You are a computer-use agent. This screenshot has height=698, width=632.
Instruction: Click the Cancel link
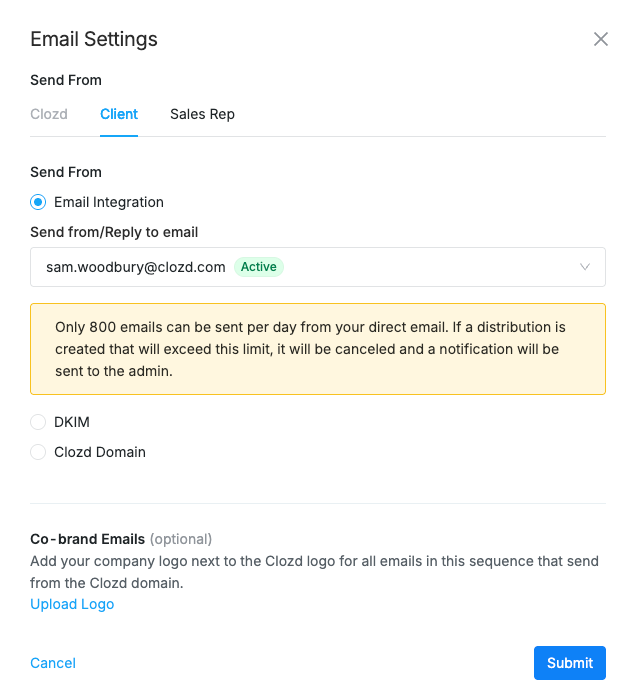click(x=53, y=663)
